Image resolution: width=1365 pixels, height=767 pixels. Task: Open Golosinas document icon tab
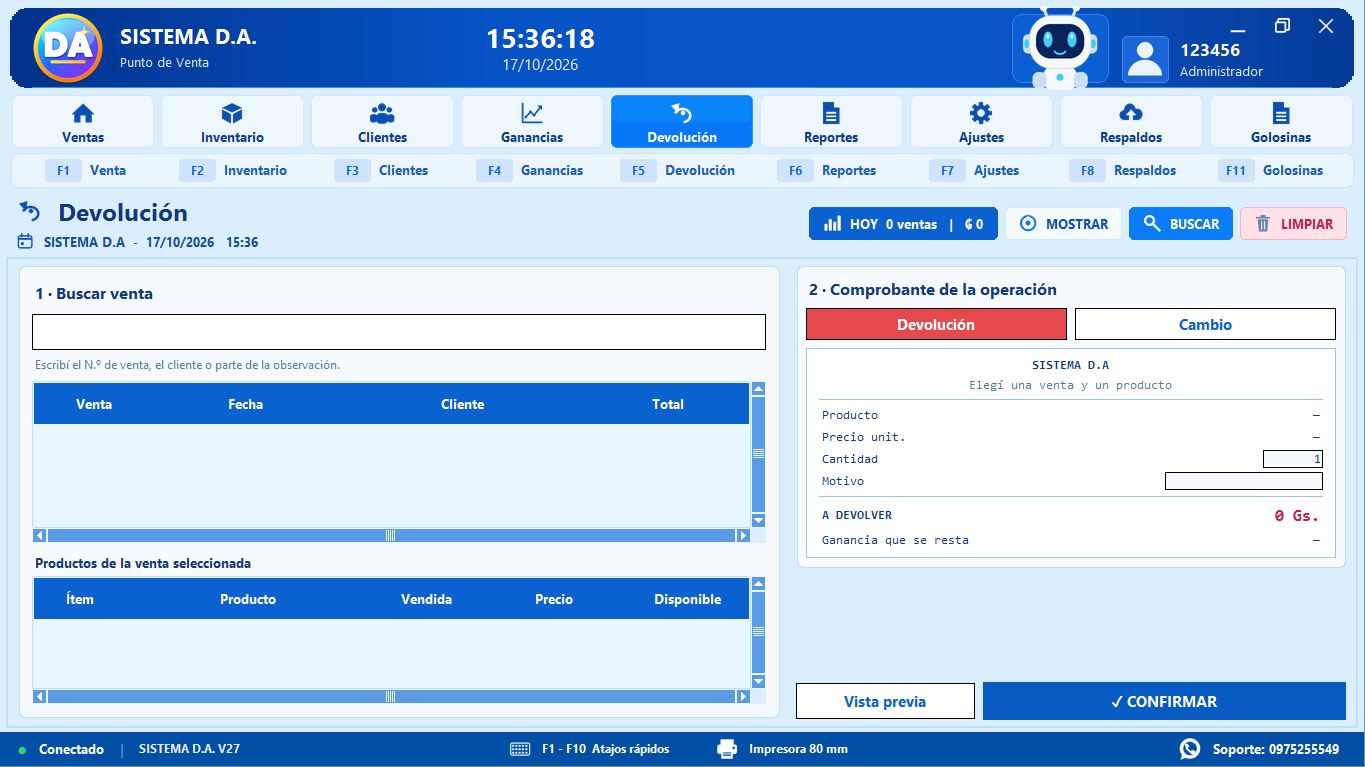pos(1281,122)
